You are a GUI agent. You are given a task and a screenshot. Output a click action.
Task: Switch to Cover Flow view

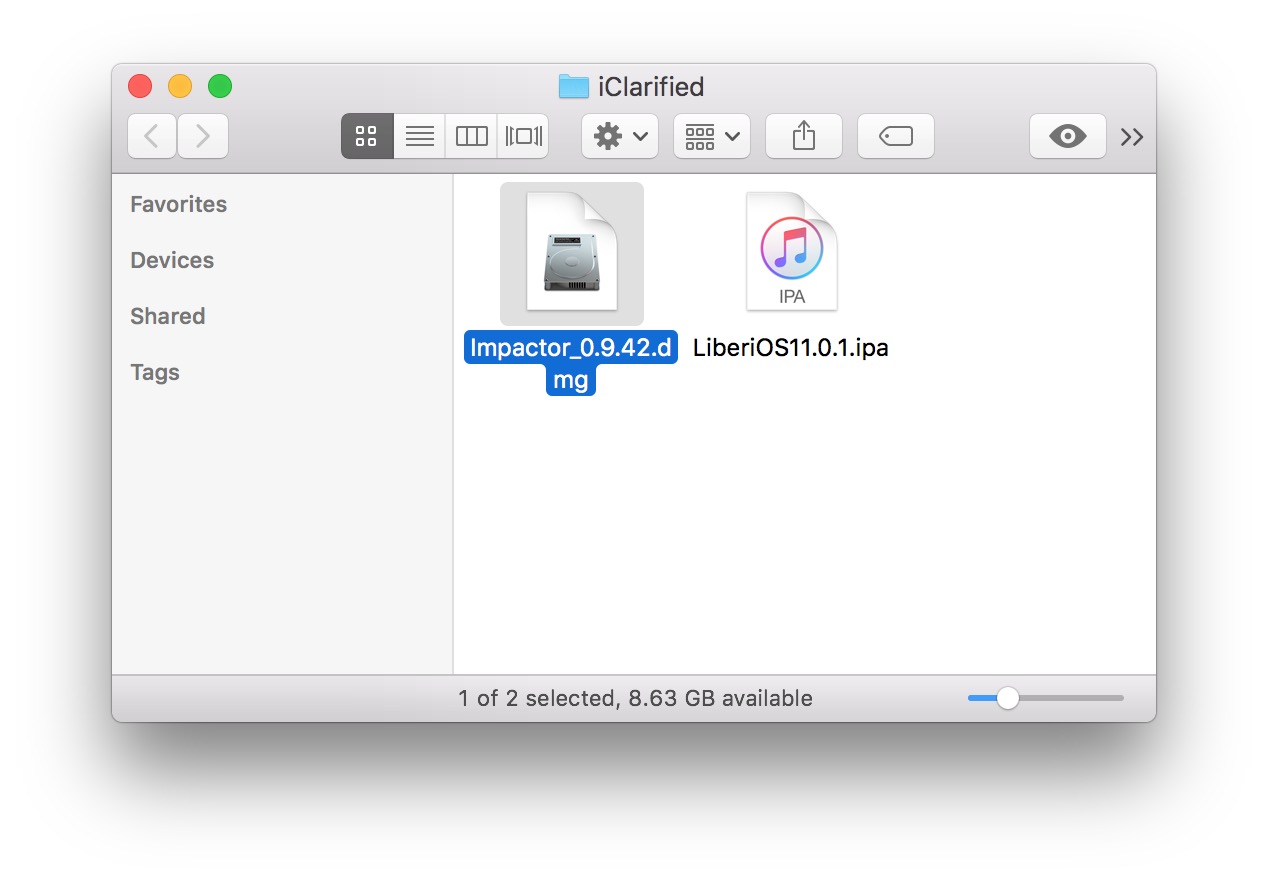tap(523, 136)
